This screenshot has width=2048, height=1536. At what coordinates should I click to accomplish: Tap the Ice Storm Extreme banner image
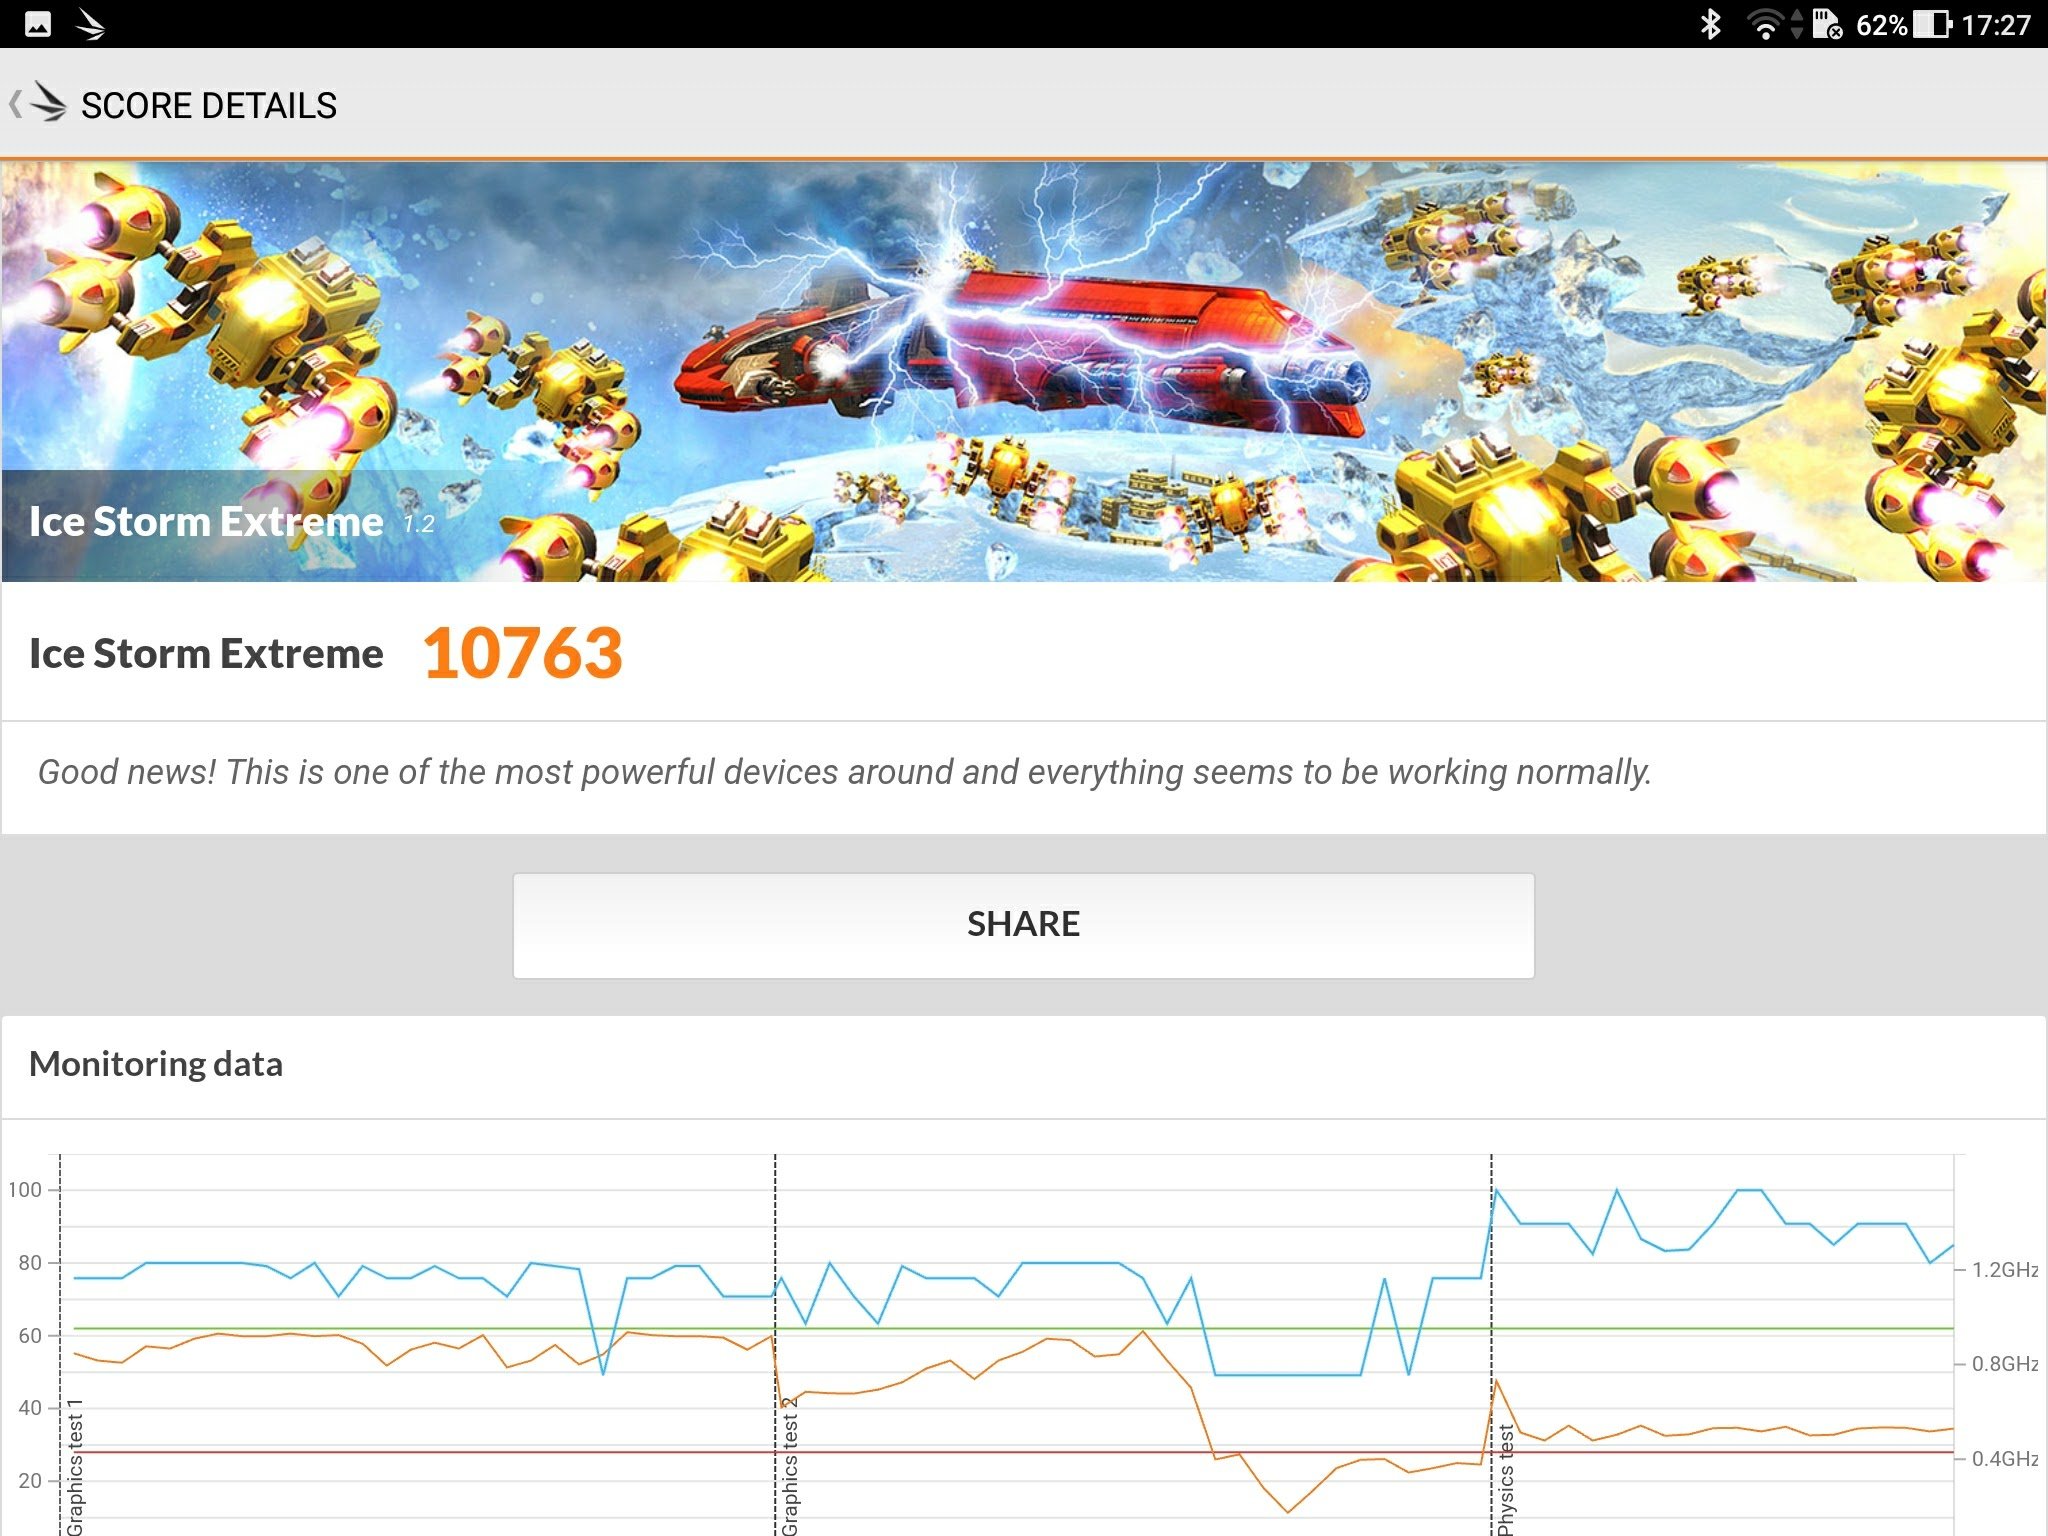[1024, 371]
